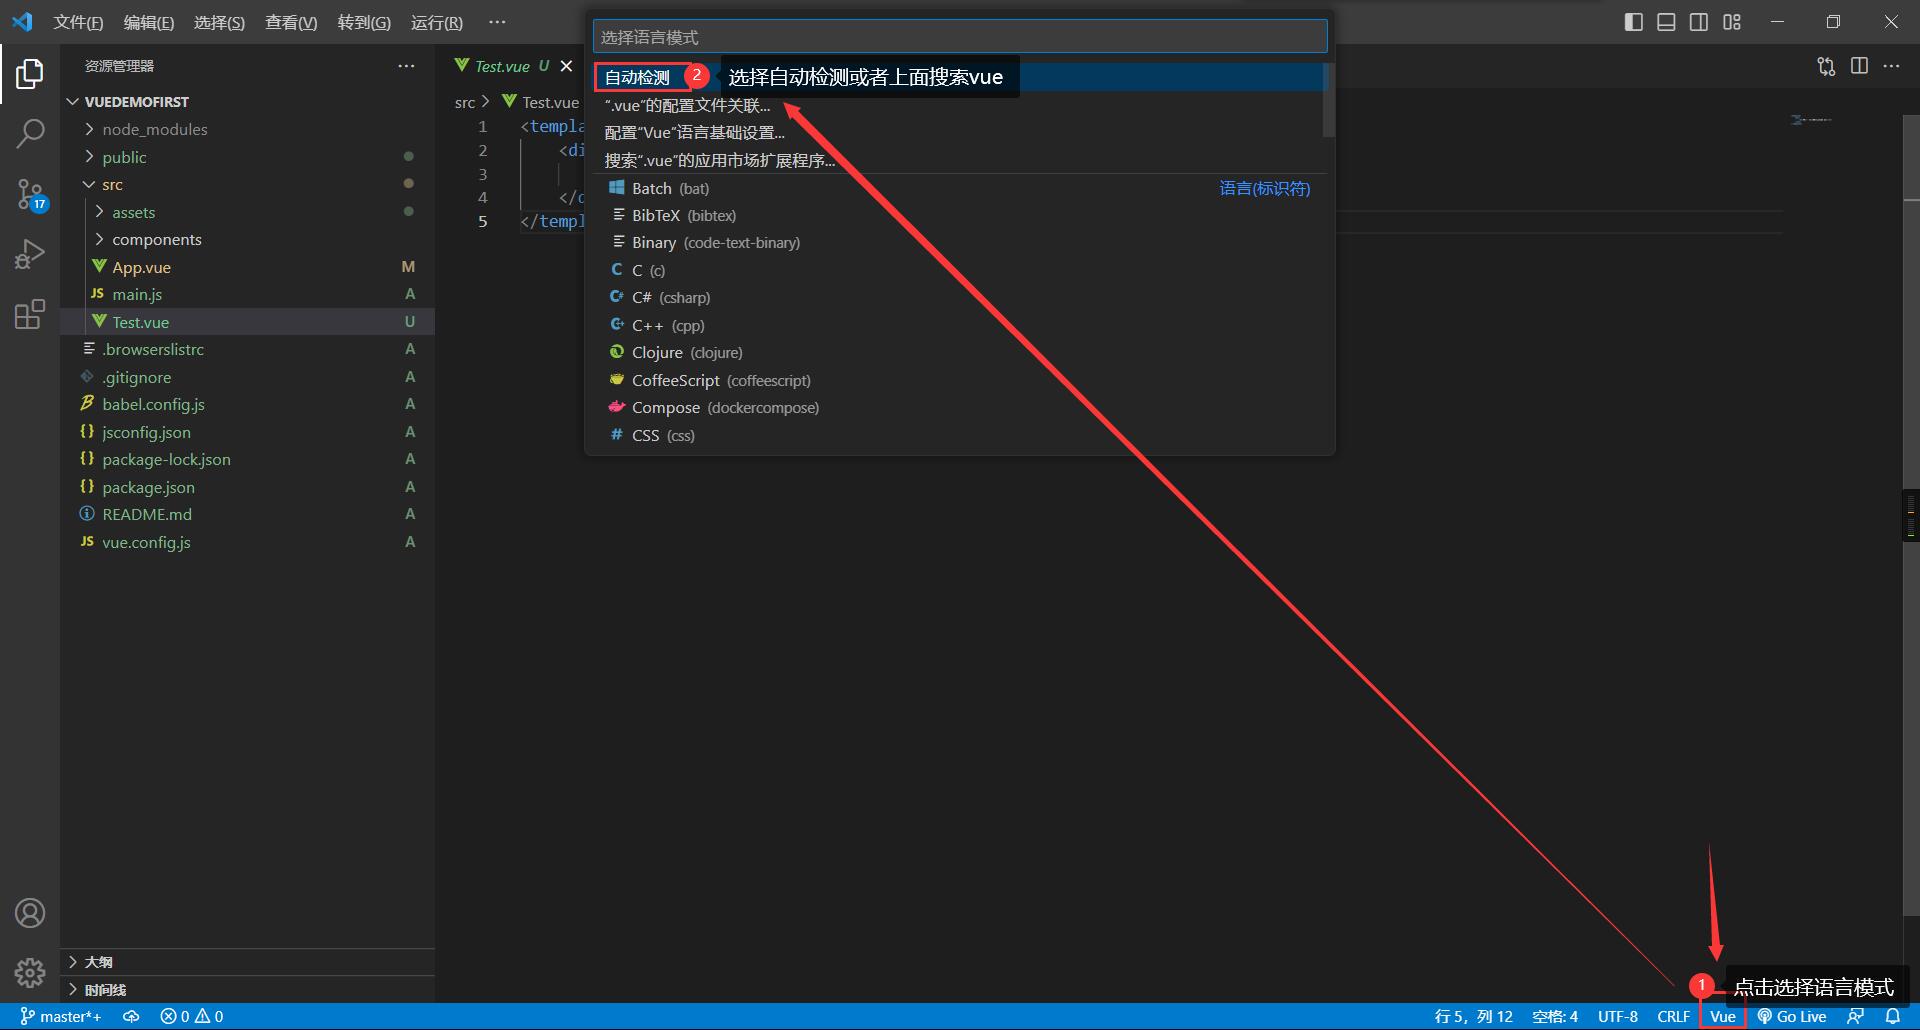Open the Manage gear icon
The height and width of the screenshot is (1030, 1920).
(30, 972)
